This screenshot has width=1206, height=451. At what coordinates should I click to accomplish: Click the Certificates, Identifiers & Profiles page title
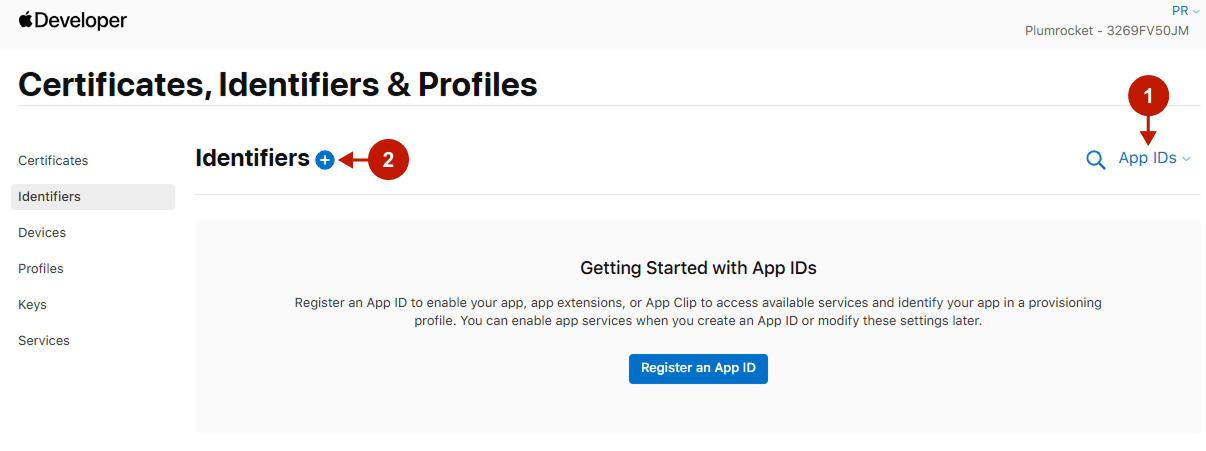[x=278, y=85]
